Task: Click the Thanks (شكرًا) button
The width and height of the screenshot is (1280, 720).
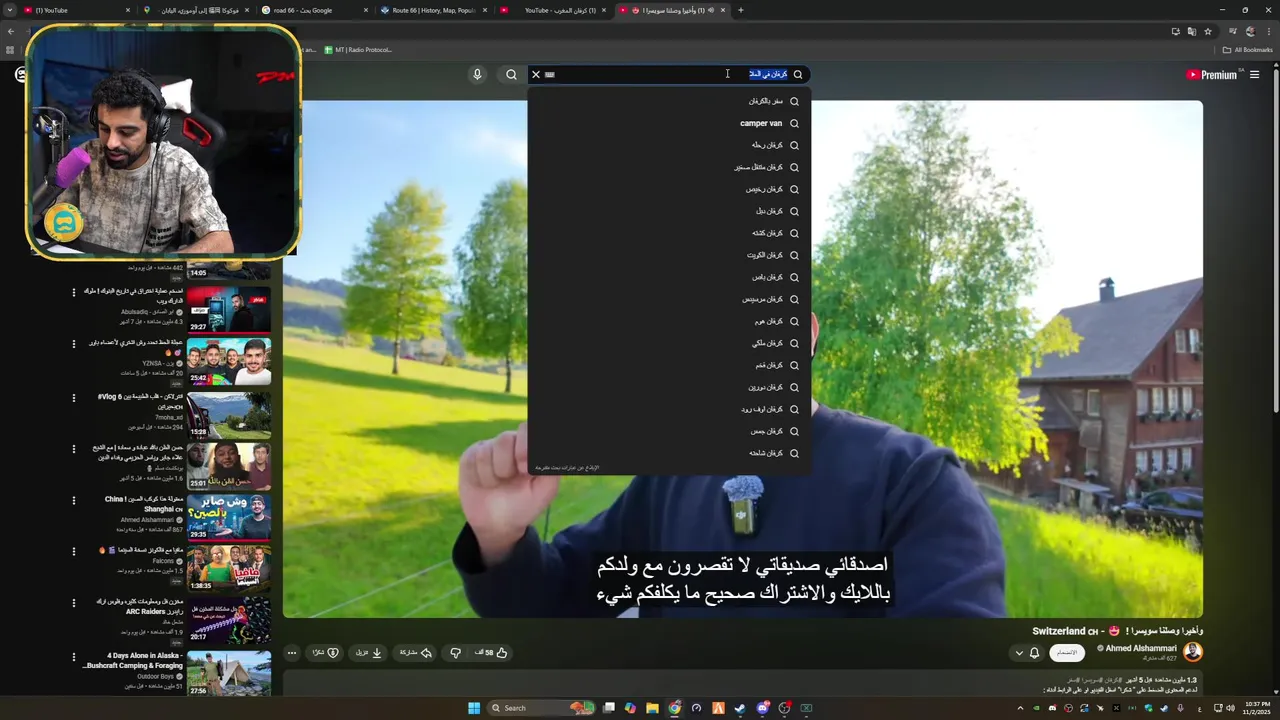Action: tap(325, 653)
